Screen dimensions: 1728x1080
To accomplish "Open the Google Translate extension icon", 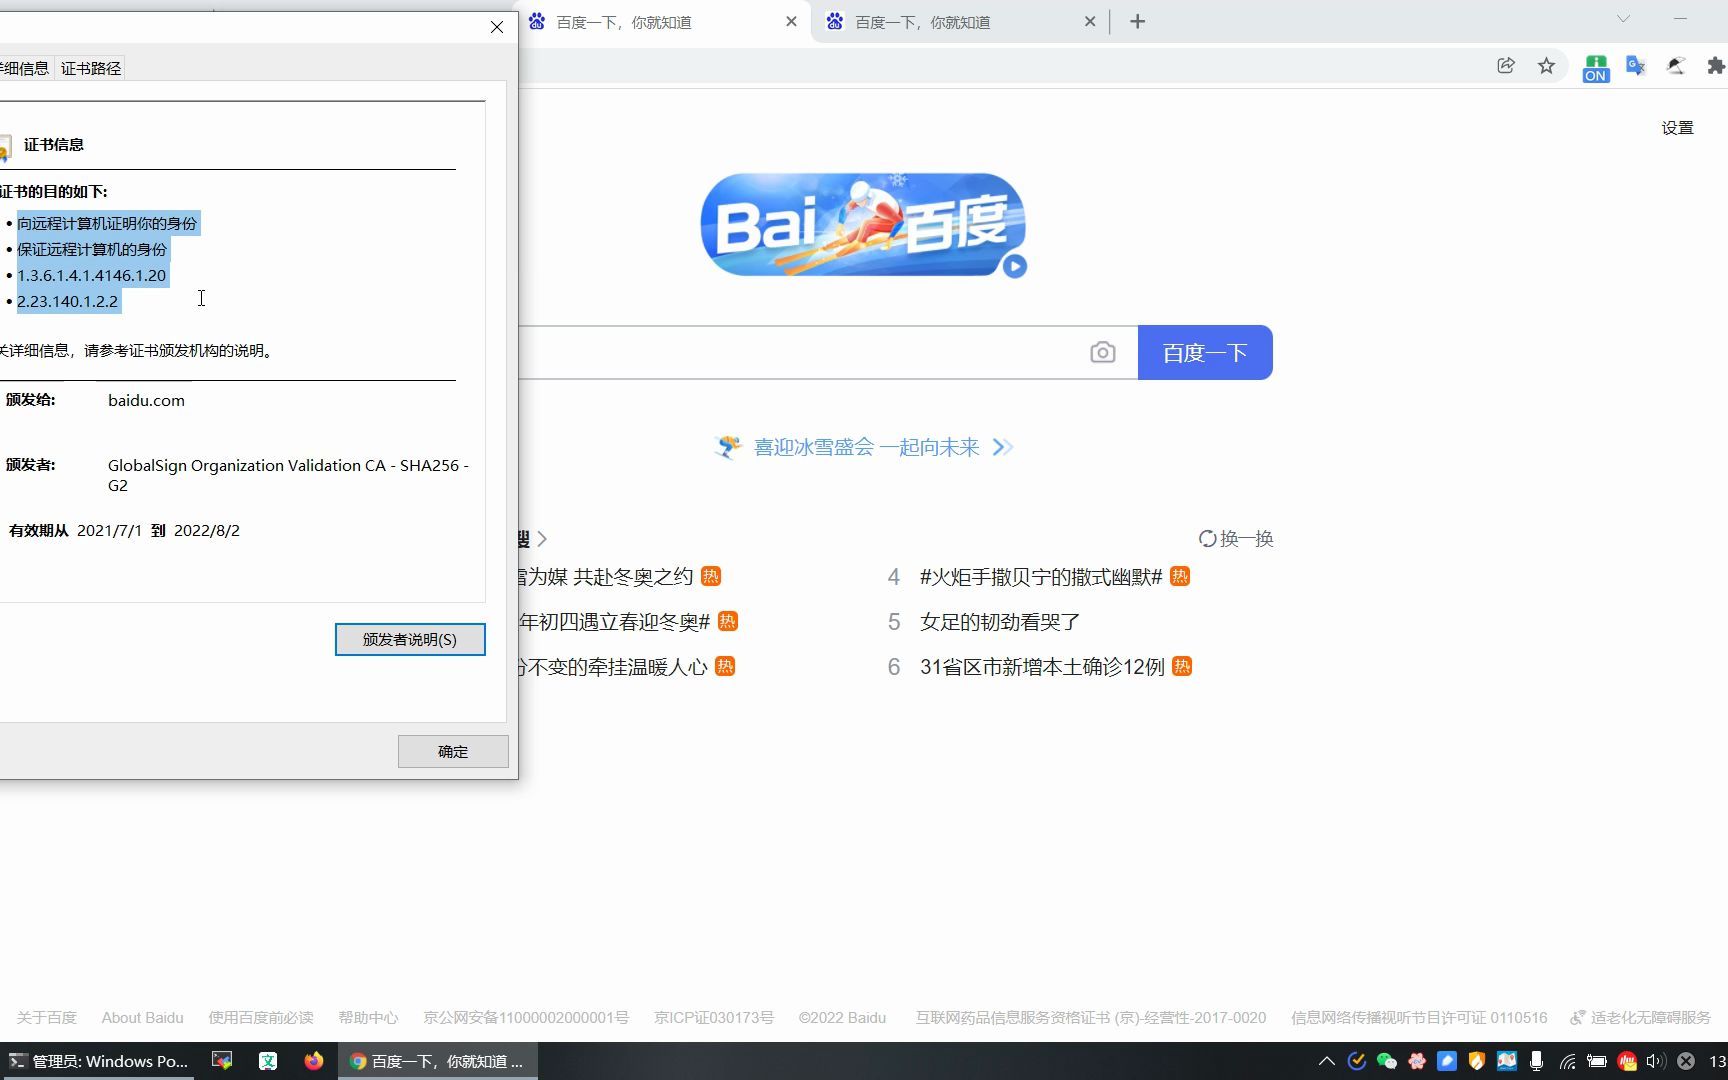I will coord(1635,65).
